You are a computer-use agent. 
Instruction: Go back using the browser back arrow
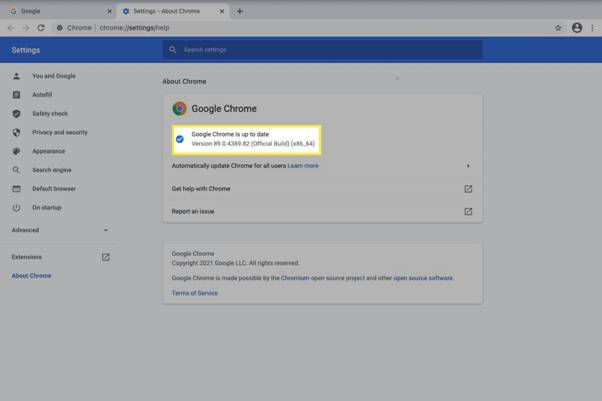[x=11, y=28]
